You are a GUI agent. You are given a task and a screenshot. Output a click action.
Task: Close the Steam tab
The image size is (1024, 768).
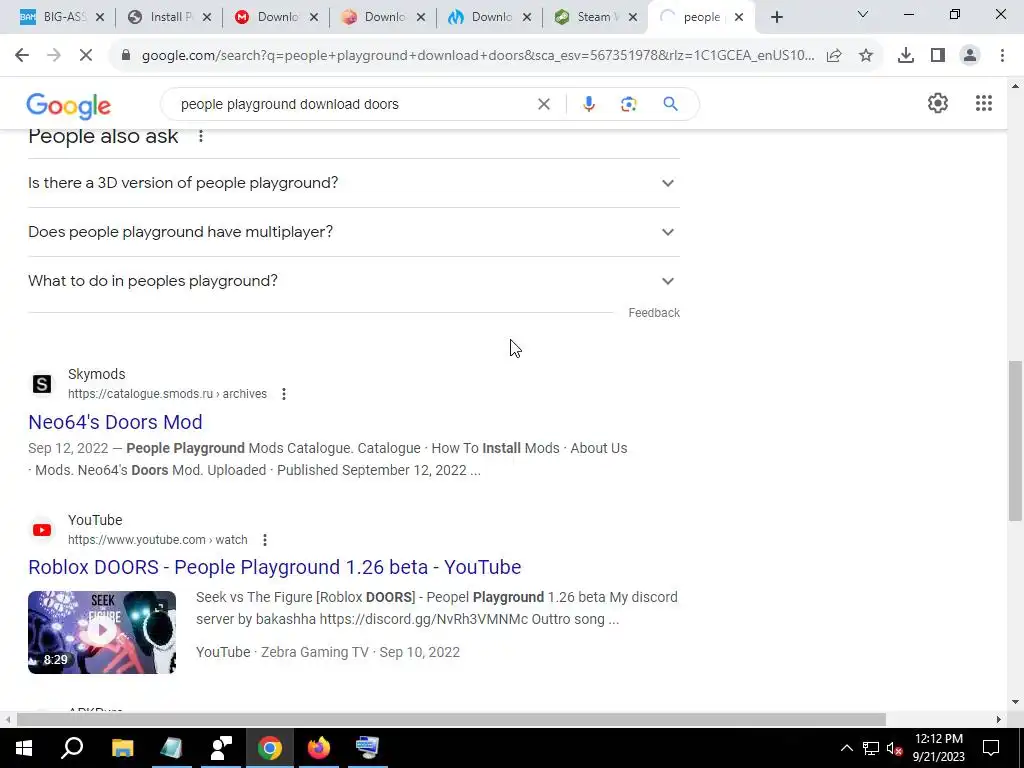pos(632,18)
